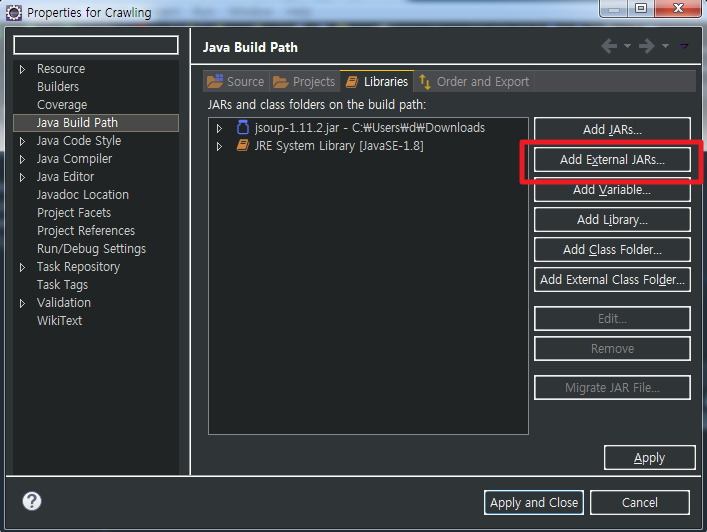Select Validation in the tree
707x532 pixels.
[x=64, y=303]
